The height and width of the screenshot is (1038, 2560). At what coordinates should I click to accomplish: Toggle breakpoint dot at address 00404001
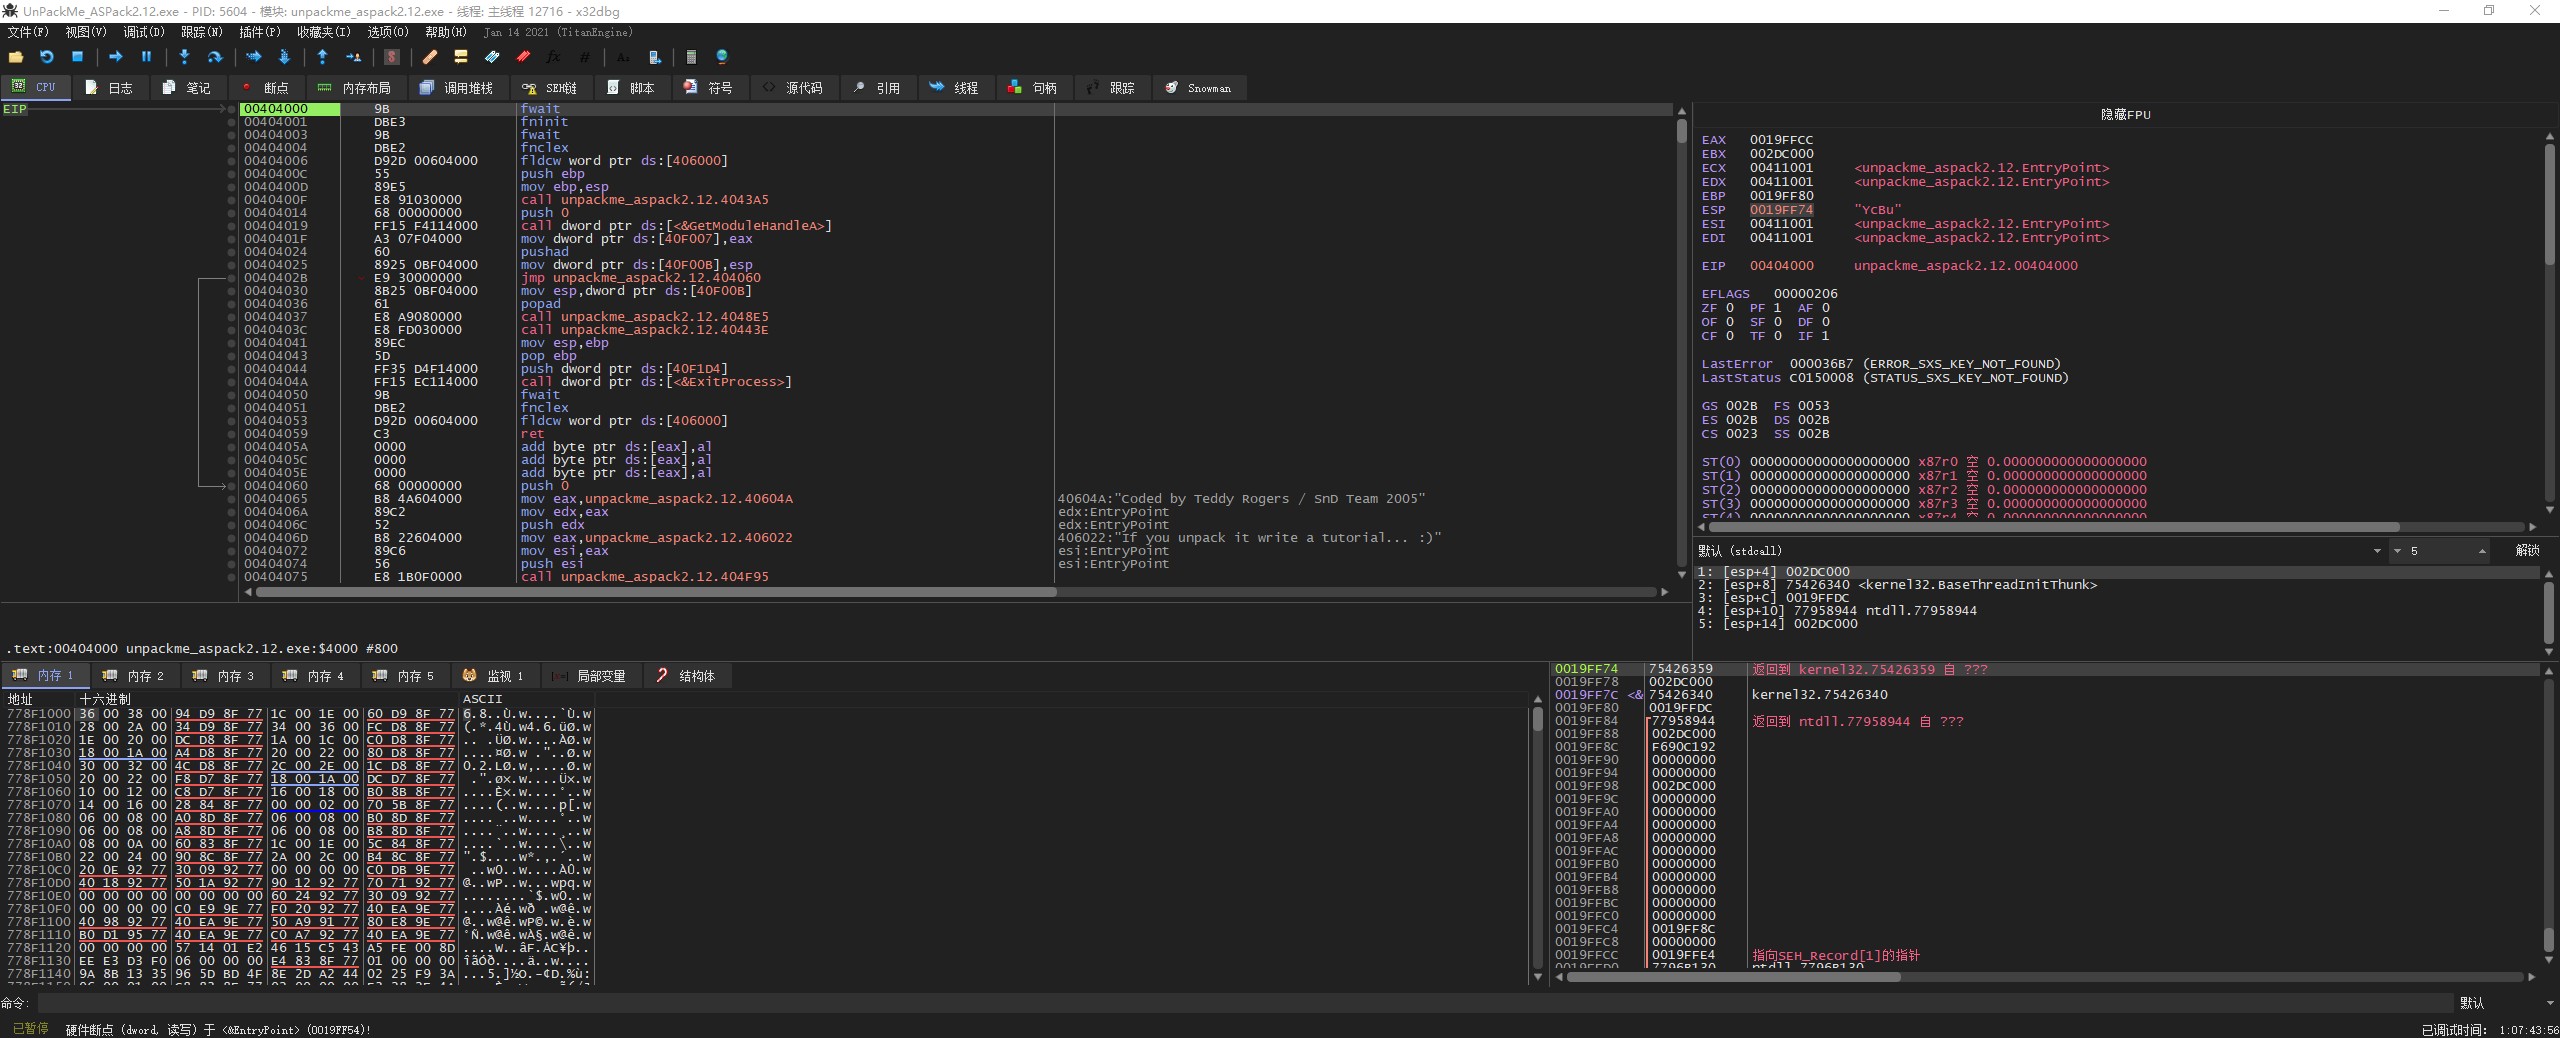coord(233,122)
